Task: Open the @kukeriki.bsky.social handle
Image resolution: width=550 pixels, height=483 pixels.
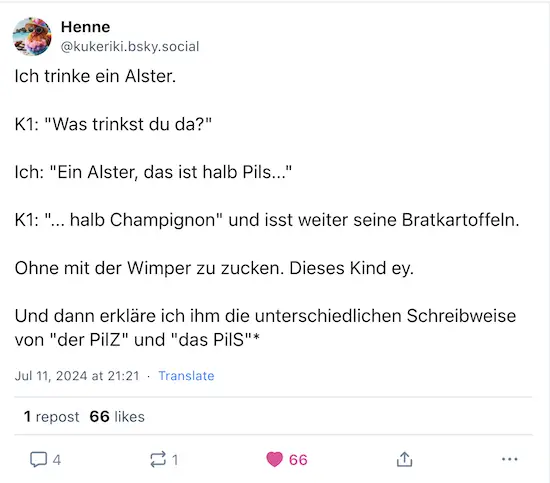Action: 130,47
